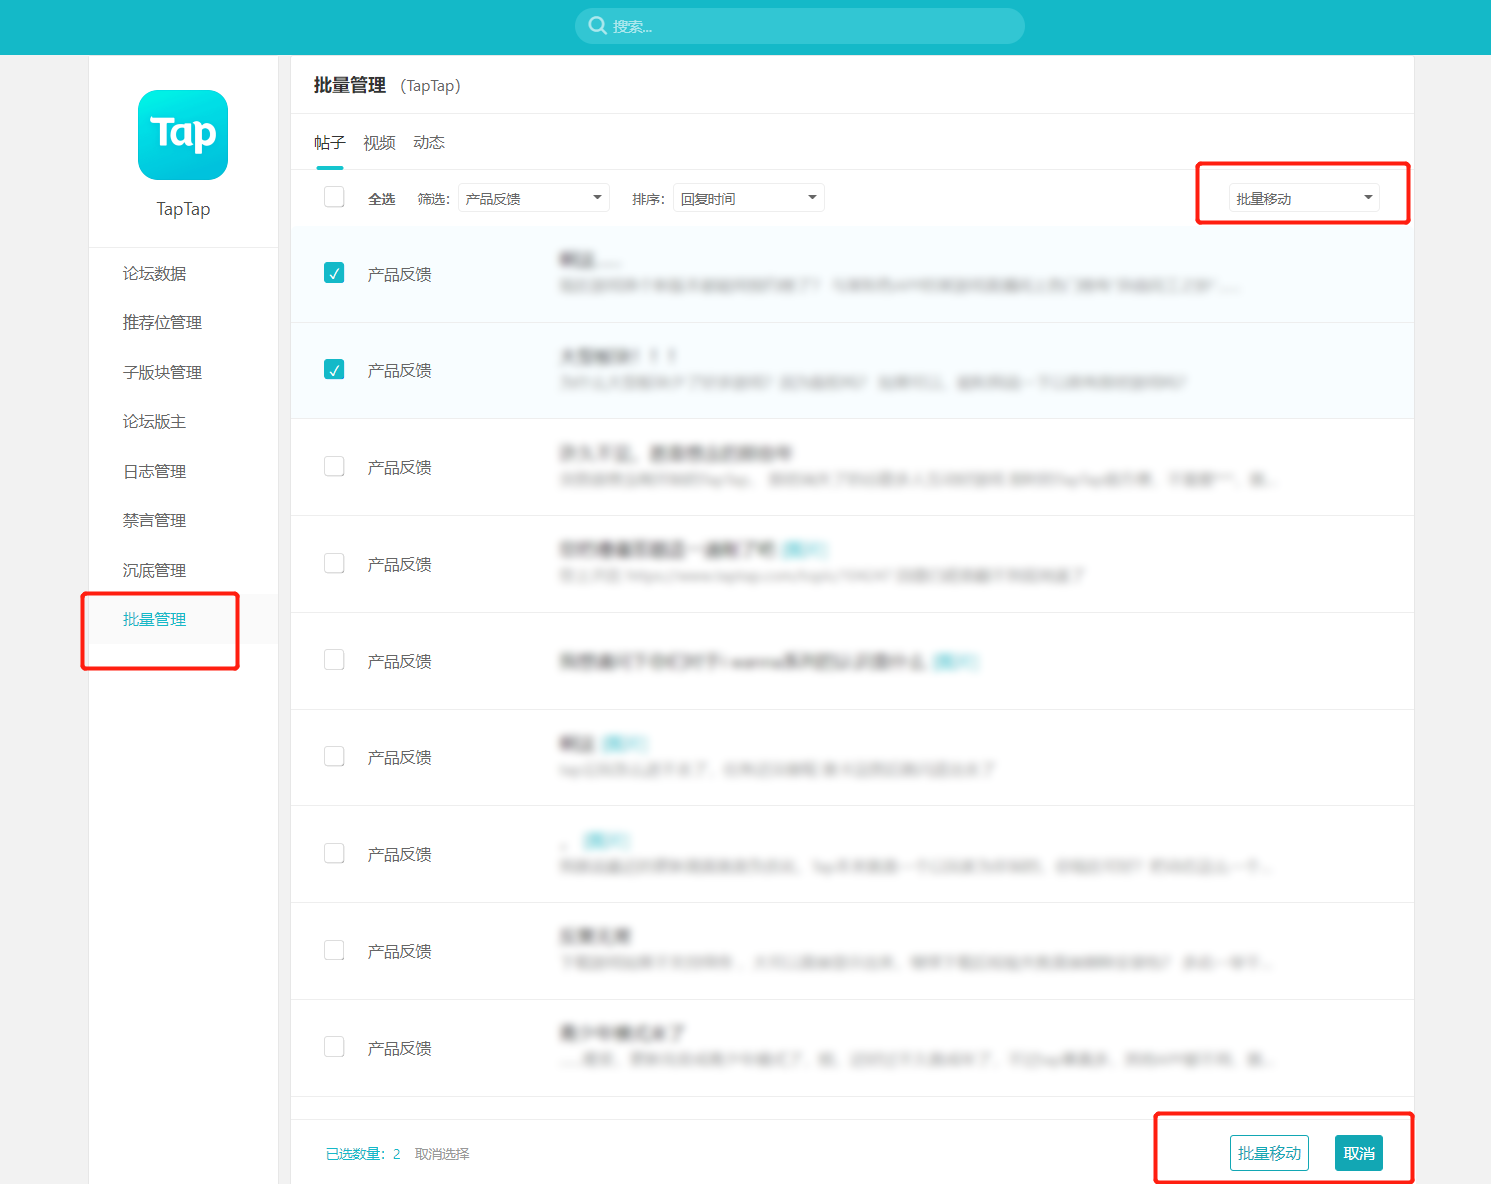Switch to the 动态 tab

(x=429, y=143)
